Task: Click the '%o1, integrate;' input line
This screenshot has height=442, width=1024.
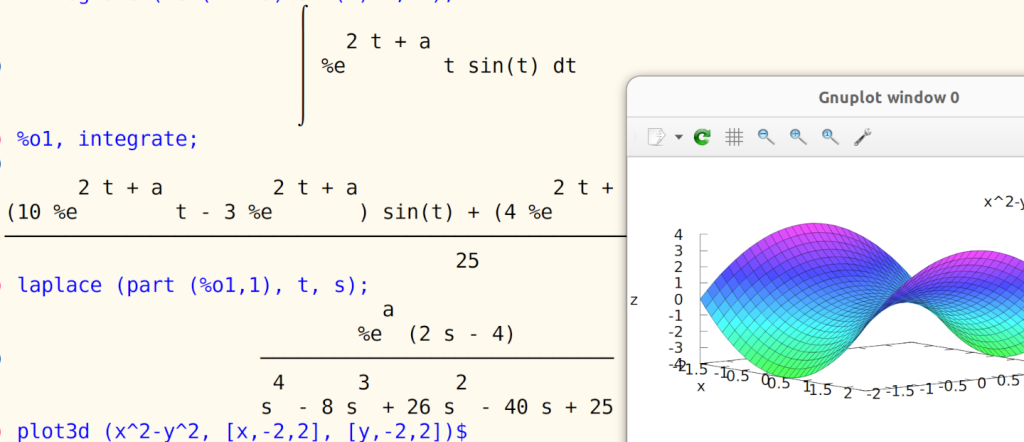Action: 108,139
